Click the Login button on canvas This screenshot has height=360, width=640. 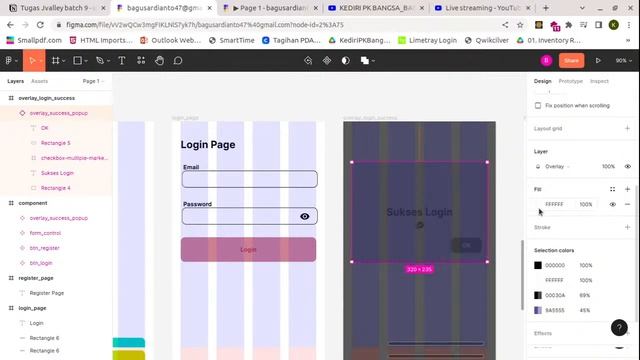[x=248, y=249]
